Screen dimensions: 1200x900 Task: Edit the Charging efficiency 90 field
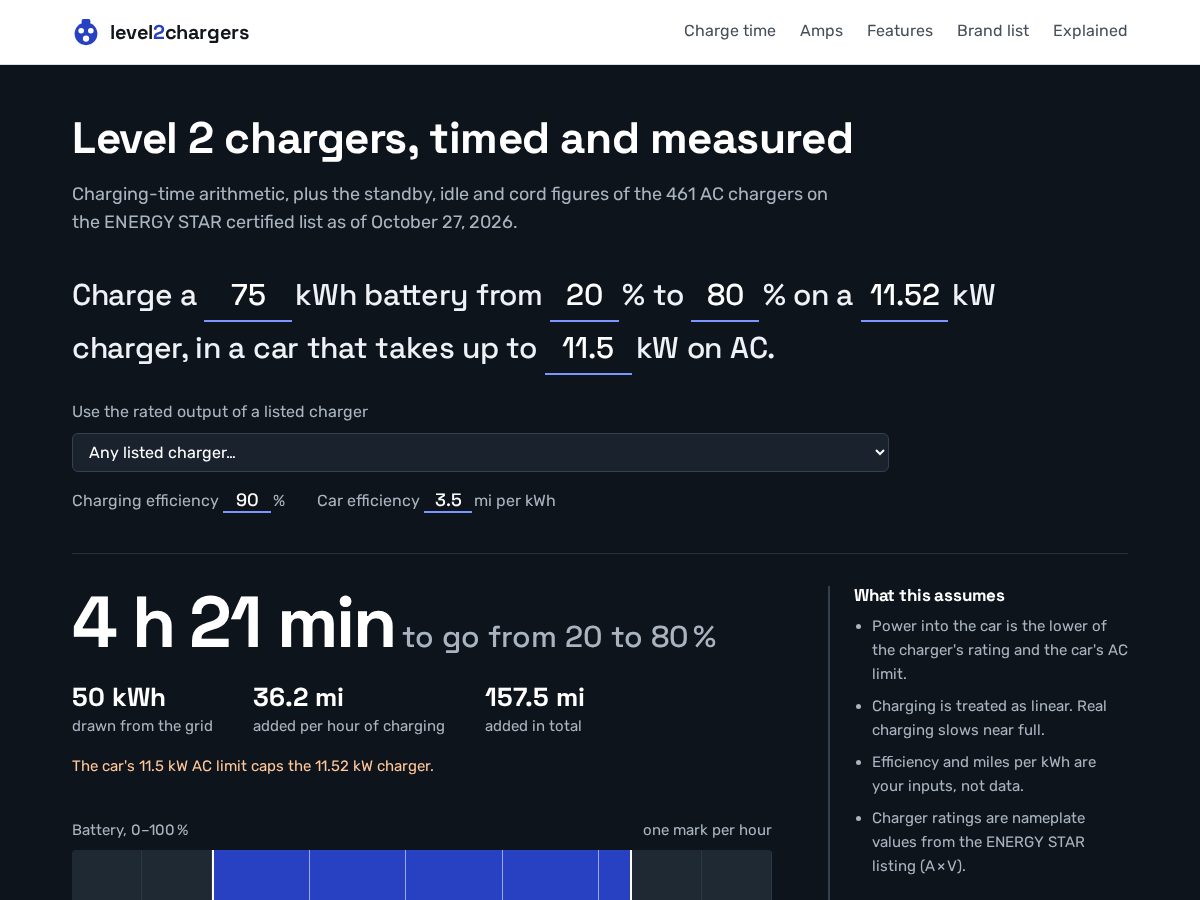click(x=247, y=500)
